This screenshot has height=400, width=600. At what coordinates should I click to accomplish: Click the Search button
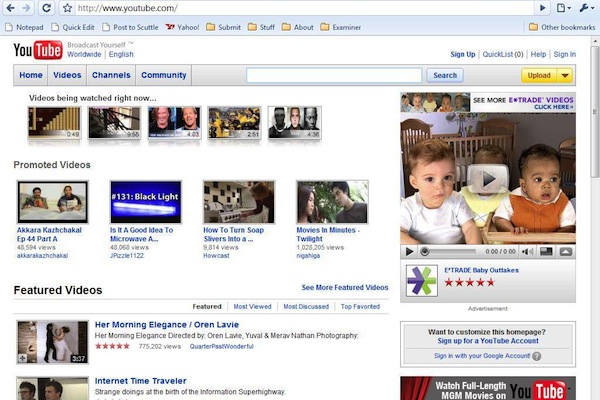(445, 75)
